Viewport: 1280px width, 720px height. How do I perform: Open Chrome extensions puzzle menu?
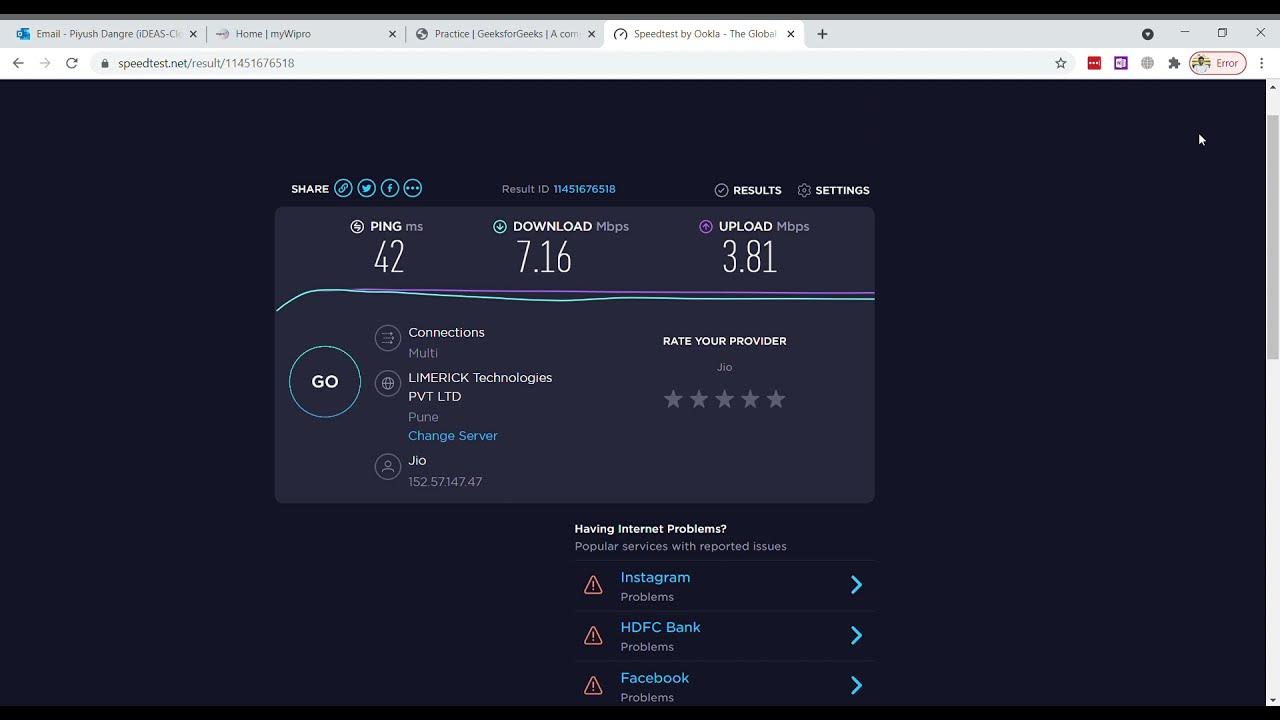[1174, 63]
